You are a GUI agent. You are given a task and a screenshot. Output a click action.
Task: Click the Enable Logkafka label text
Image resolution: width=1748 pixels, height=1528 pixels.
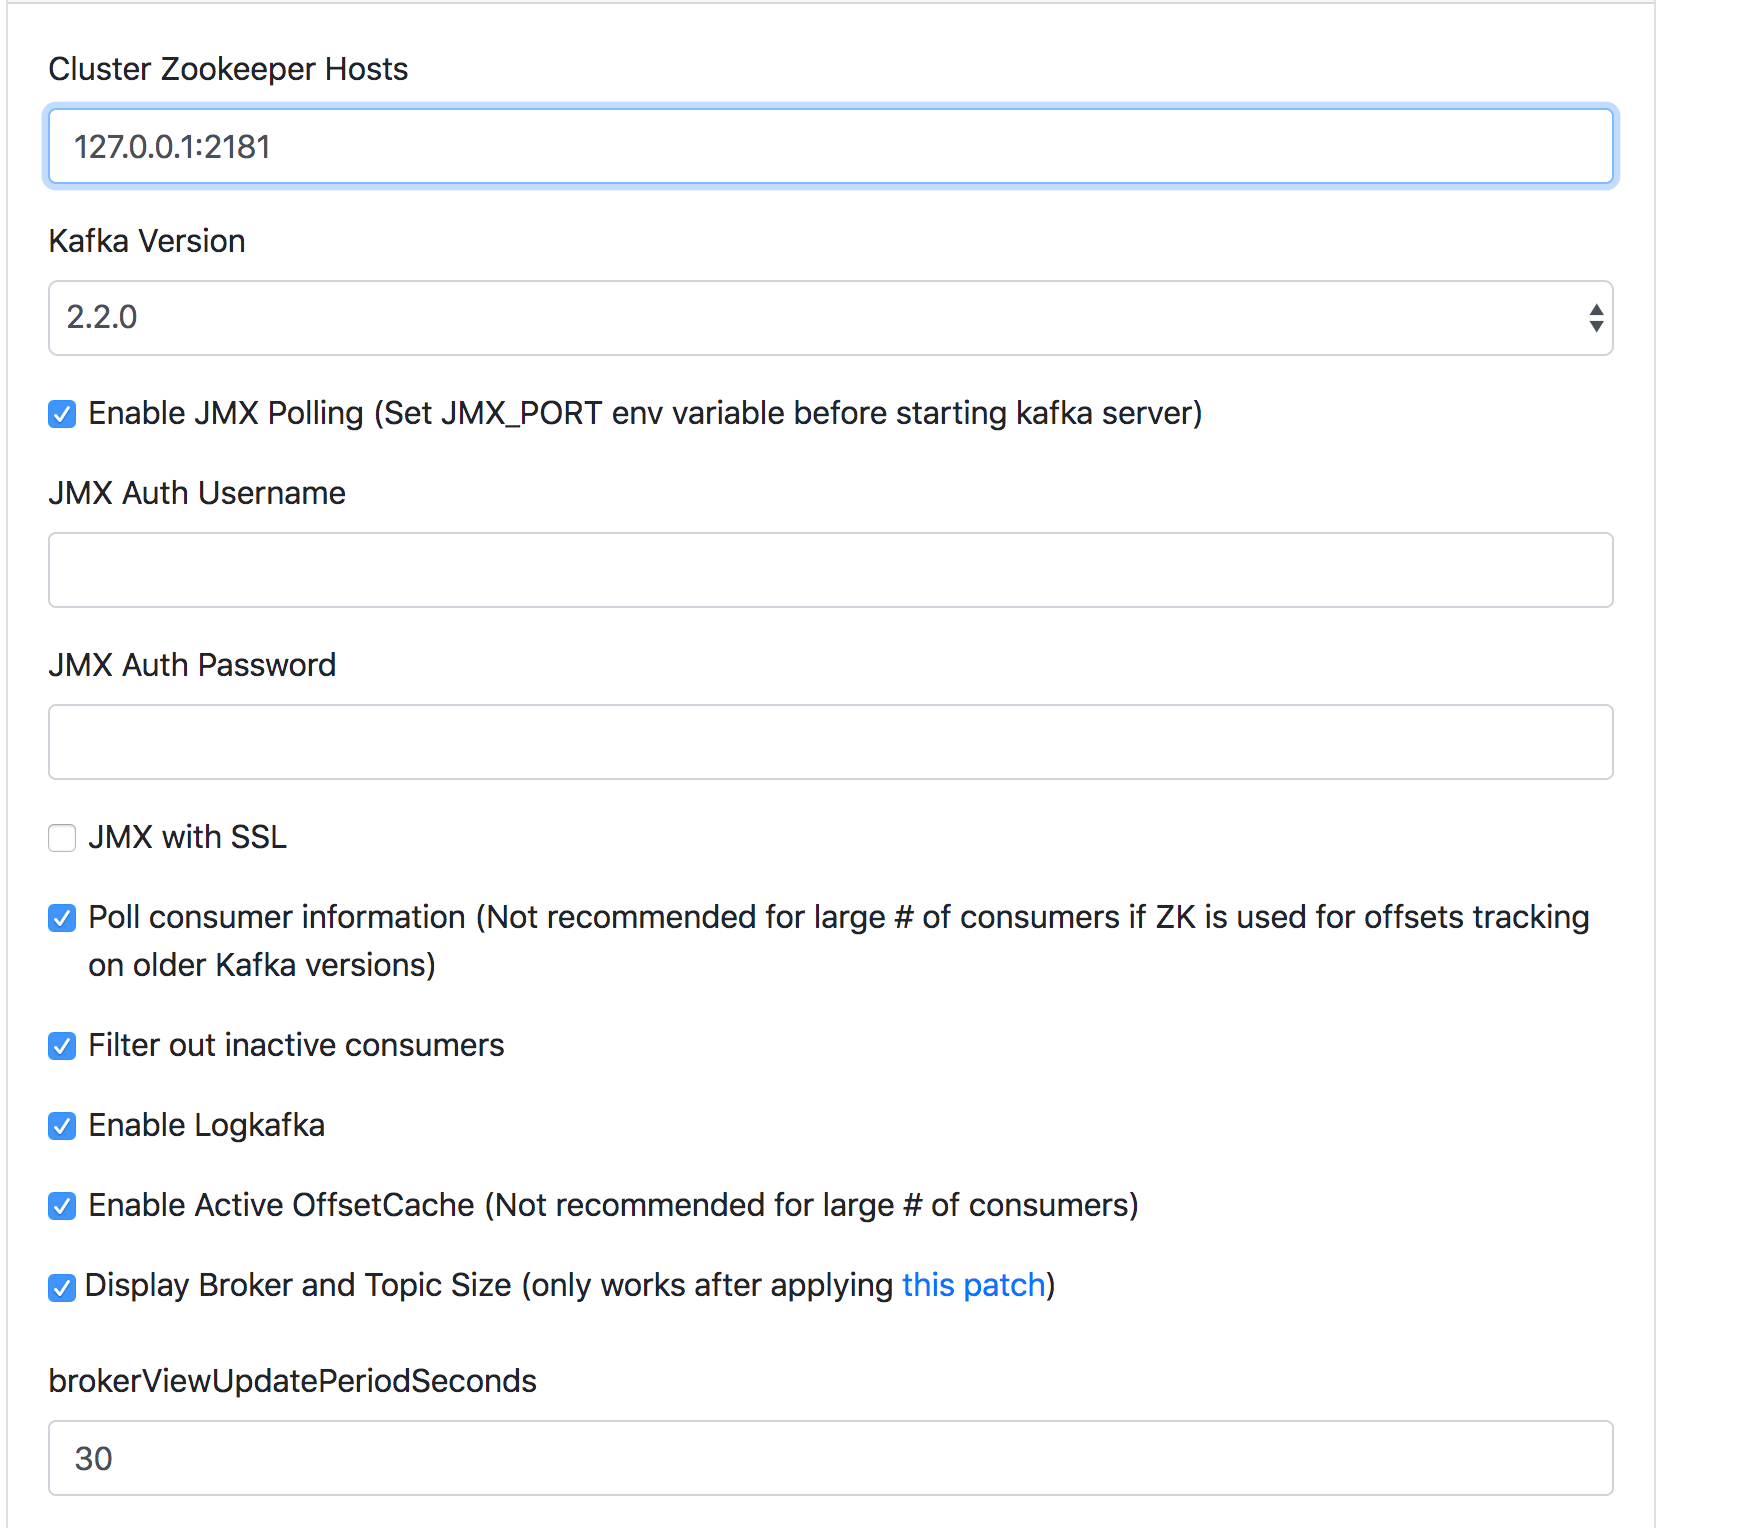(x=206, y=1125)
